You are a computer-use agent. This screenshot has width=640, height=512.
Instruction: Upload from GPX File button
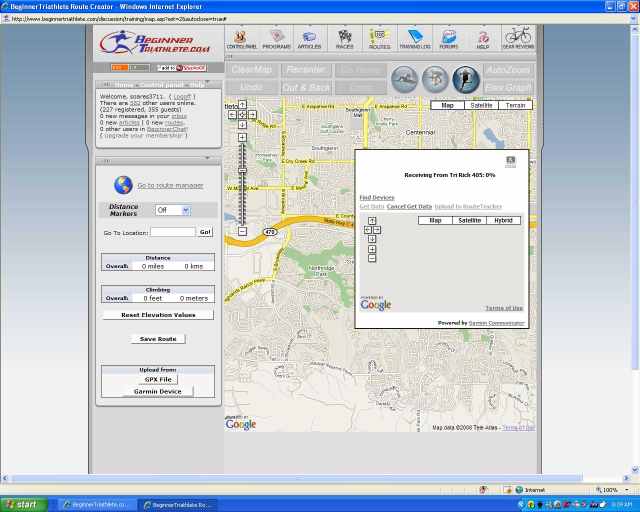pyautogui.click(x=158, y=379)
